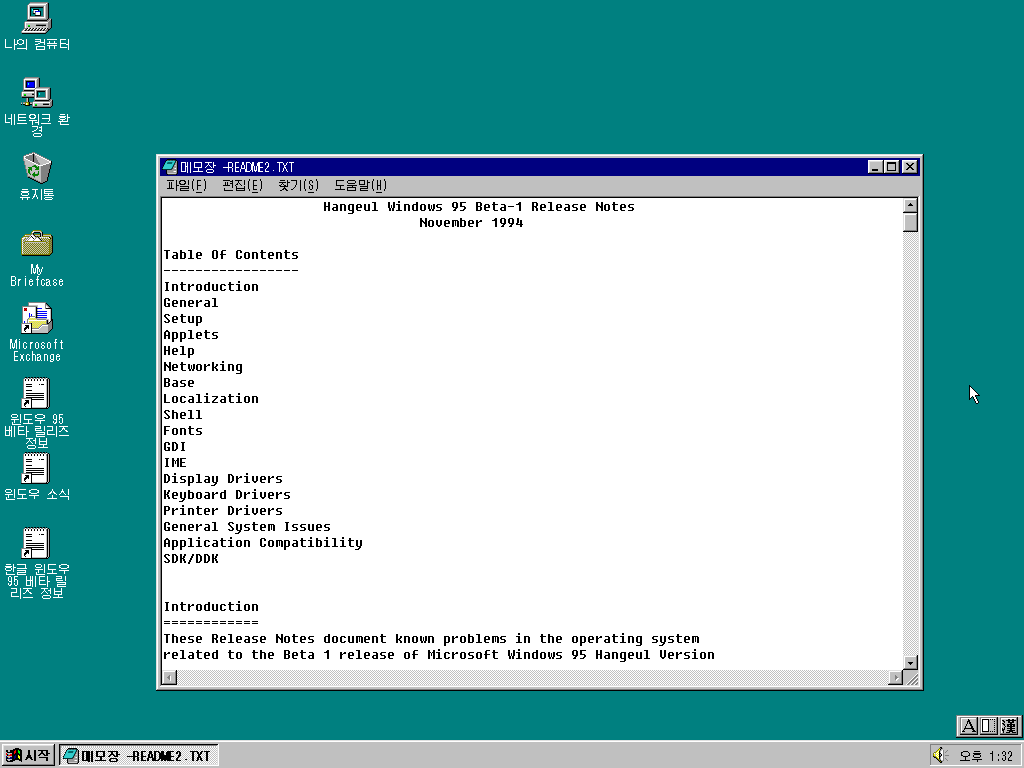Image resolution: width=1024 pixels, height=768 pixels.
Task: Click the 'Applets' line
Action: click(191, 335)
